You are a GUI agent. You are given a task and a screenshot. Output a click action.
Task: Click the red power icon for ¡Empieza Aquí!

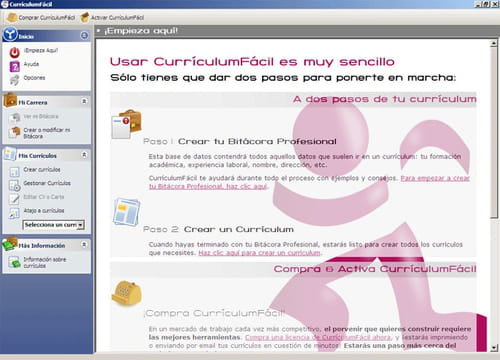tap(14, 52)
